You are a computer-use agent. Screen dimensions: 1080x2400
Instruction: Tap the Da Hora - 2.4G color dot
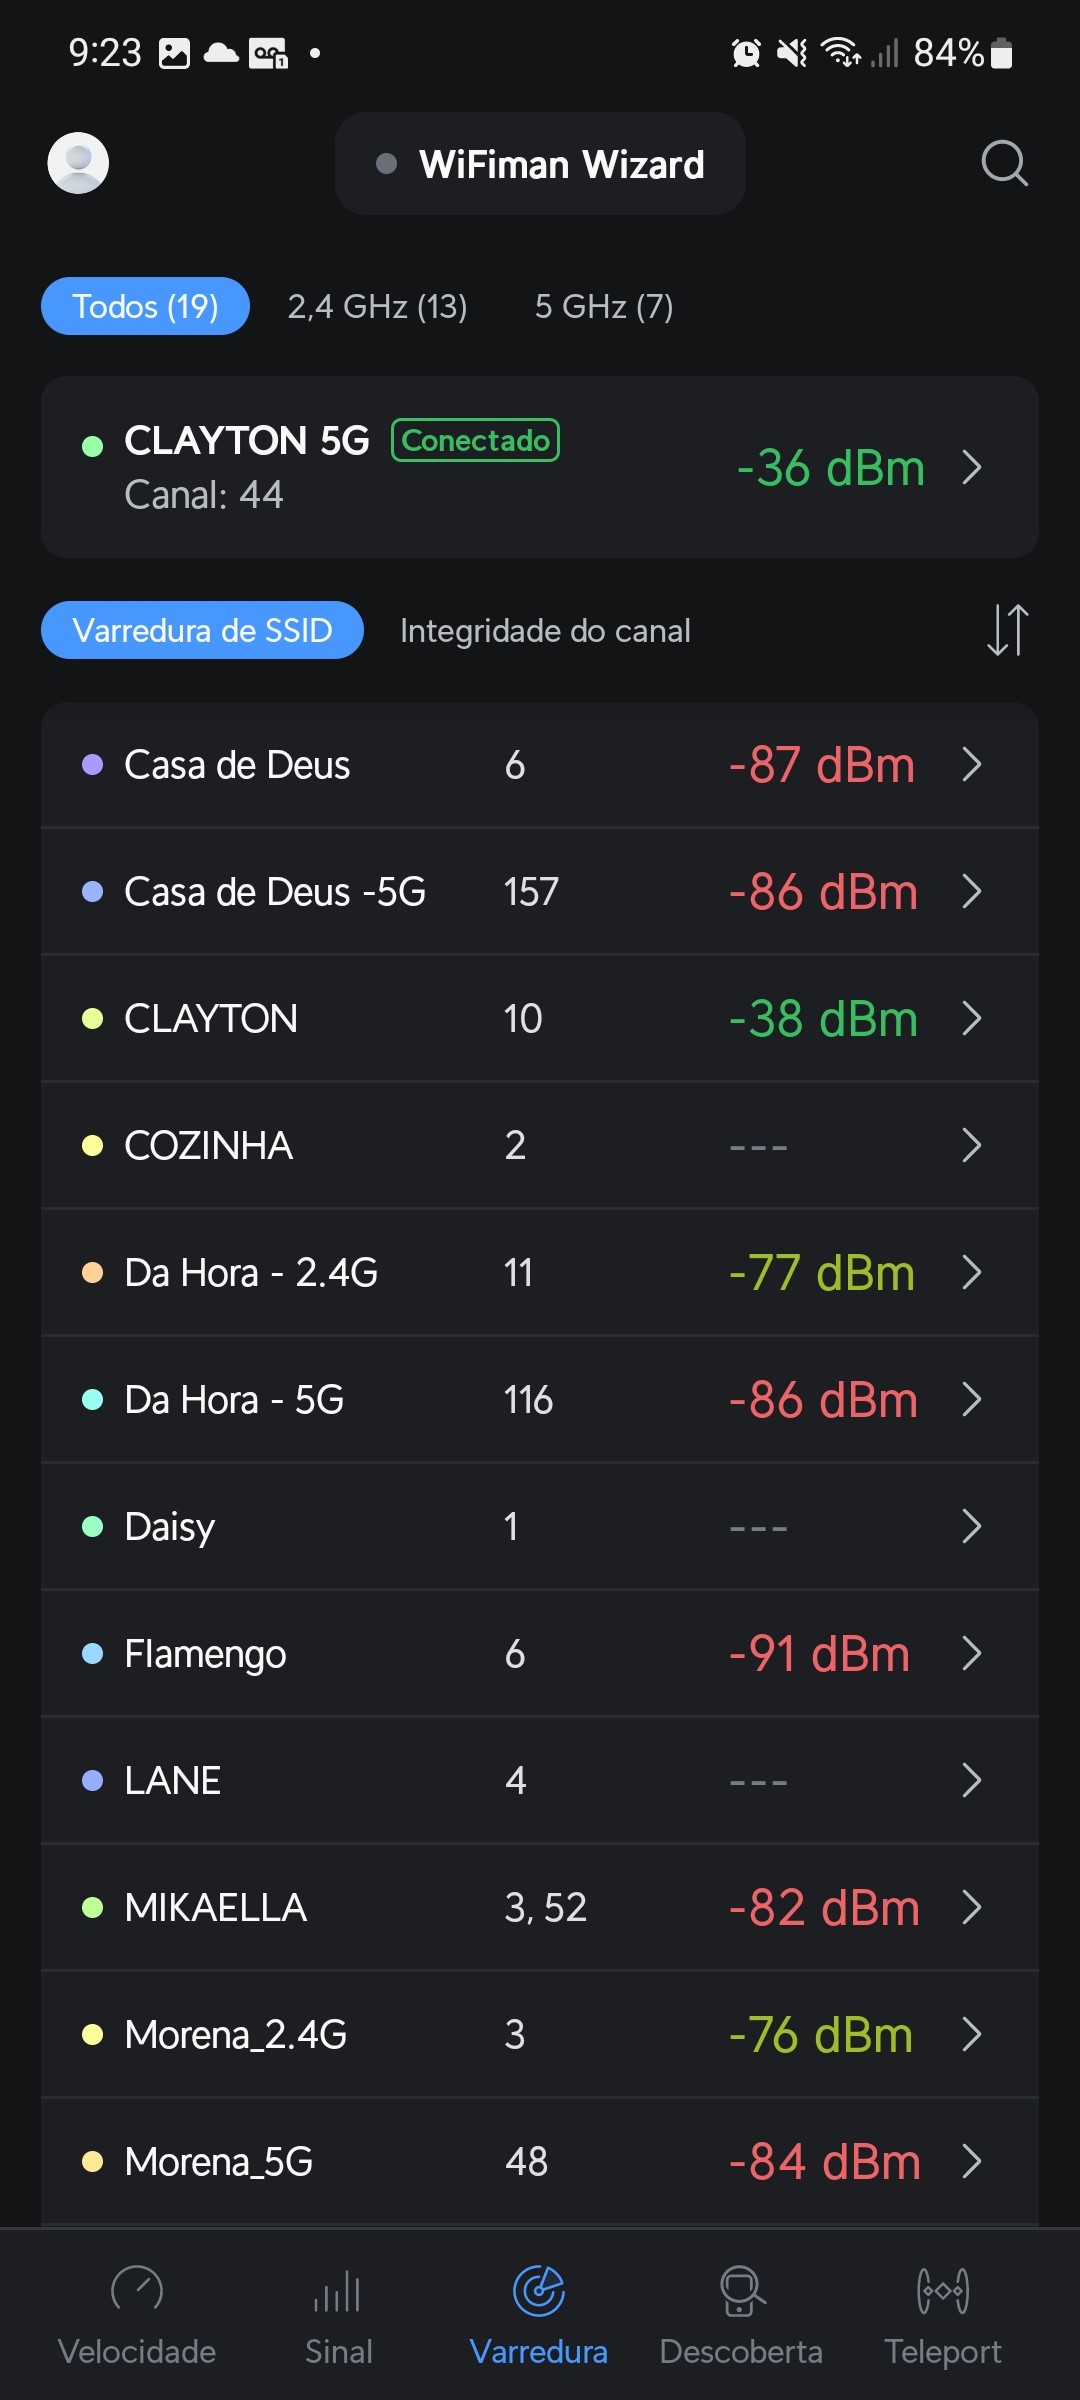pos(92,1272)
